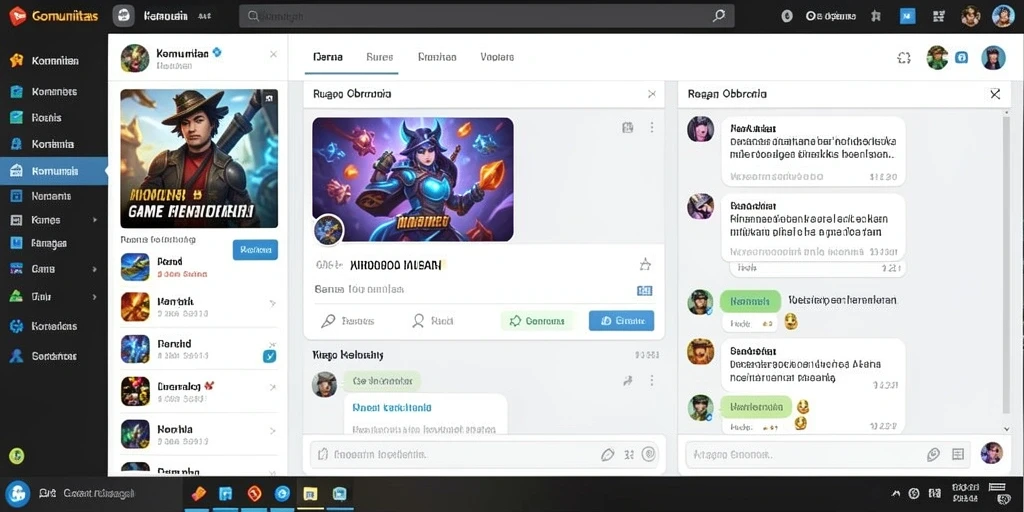Click the star icon on the game post
The height and width of the screenshot is (512, 1024).
pos(645,264)
